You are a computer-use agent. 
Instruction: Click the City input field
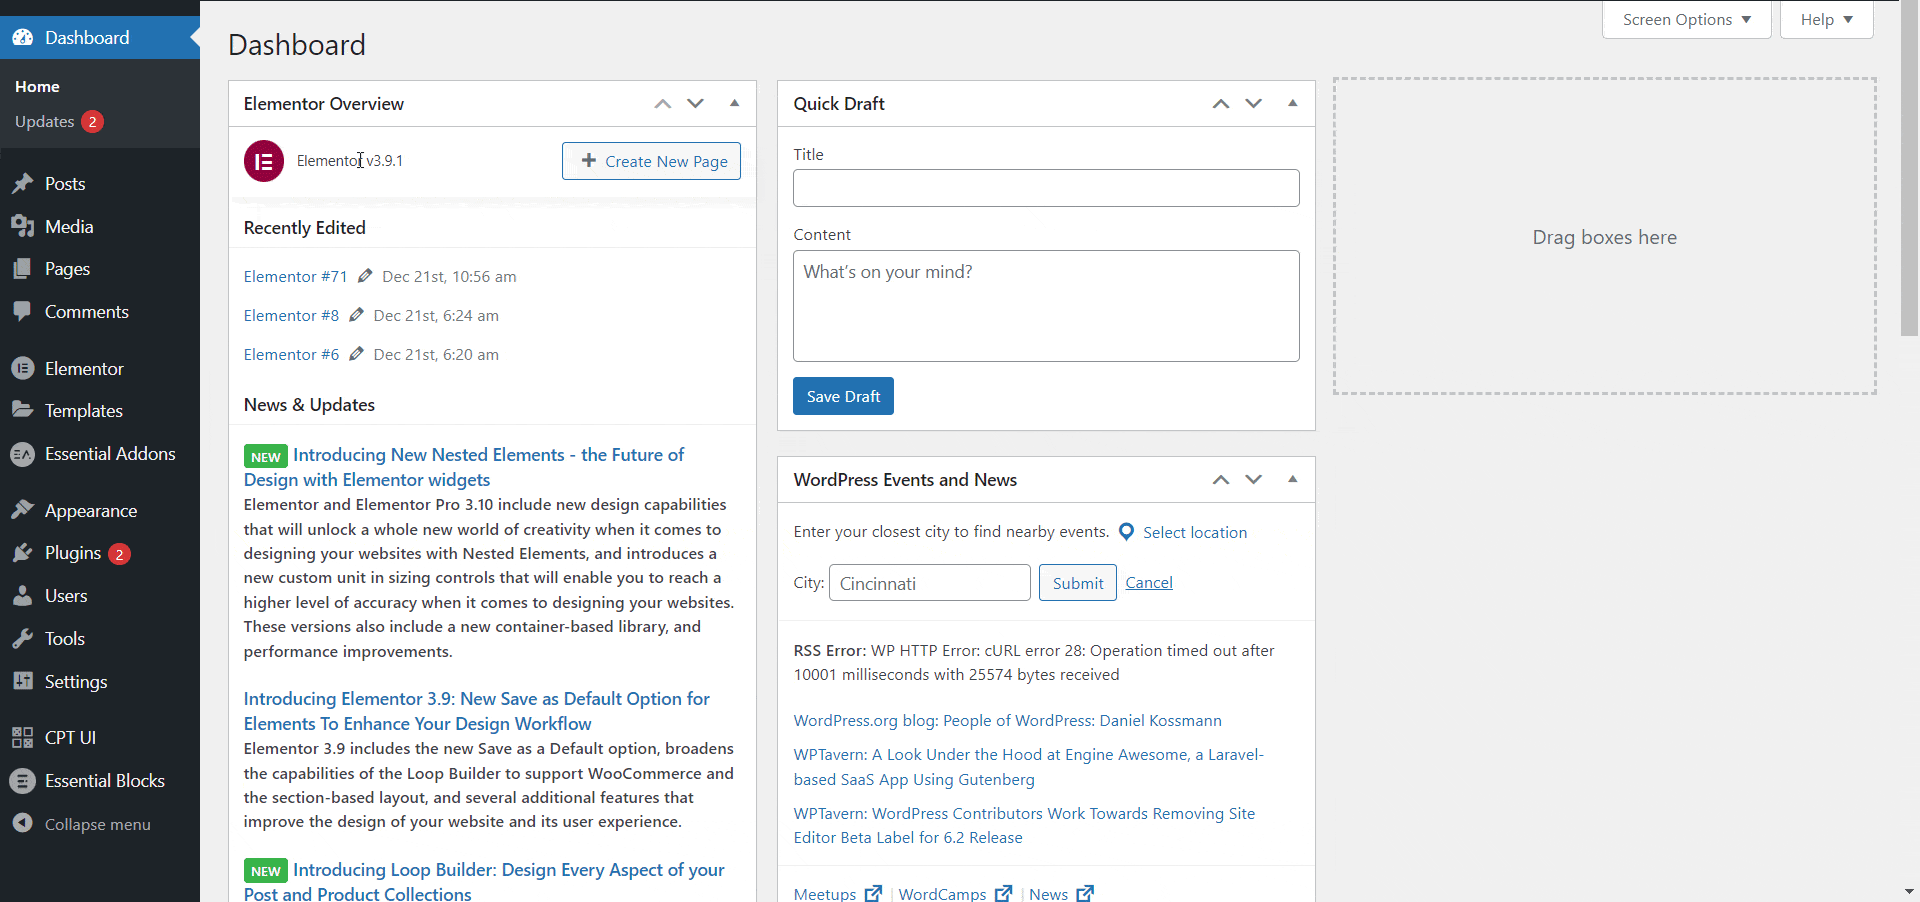tap(930, 583)
